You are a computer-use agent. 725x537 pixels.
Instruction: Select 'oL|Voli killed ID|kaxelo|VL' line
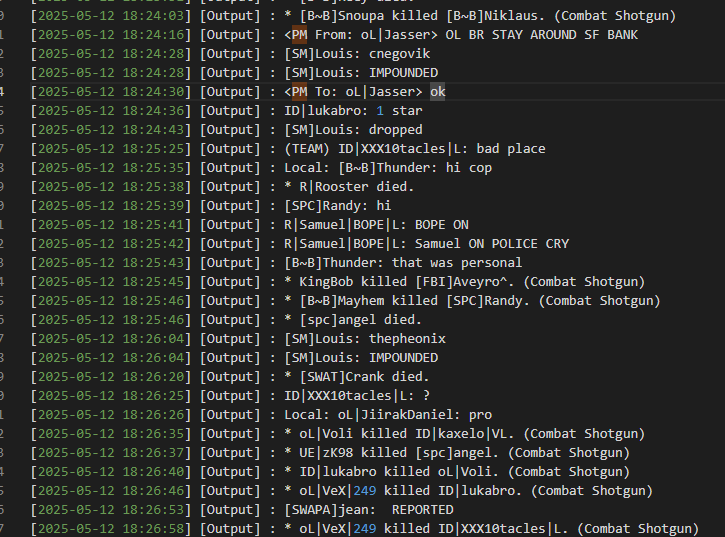(x=338, y=433)
